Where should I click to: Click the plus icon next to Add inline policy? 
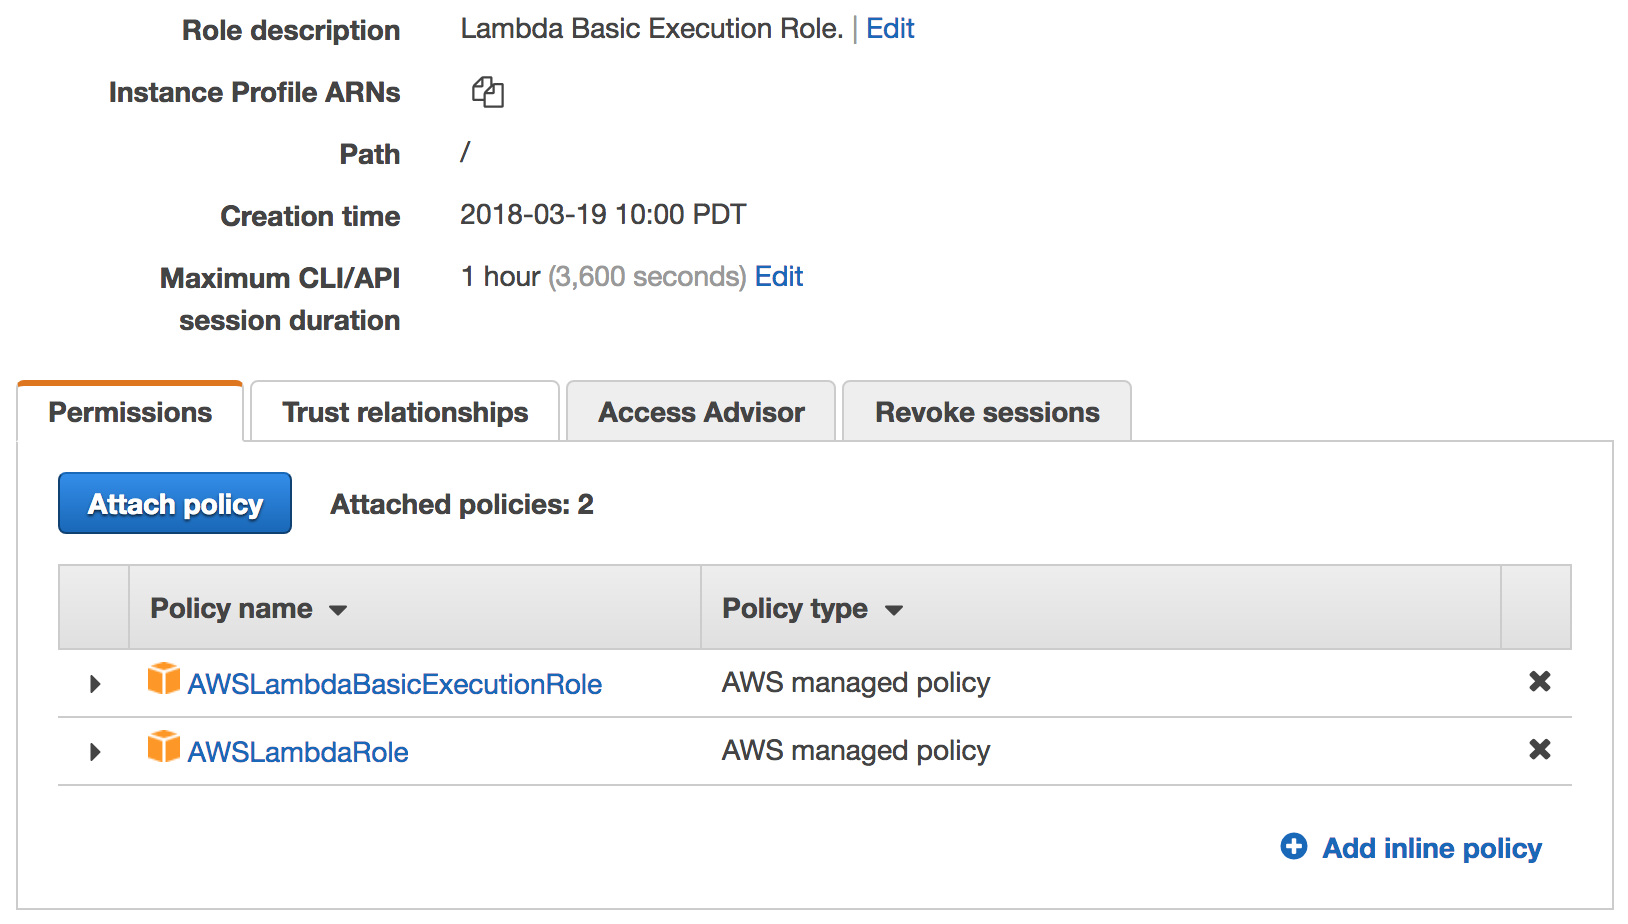pos(1294,847)
